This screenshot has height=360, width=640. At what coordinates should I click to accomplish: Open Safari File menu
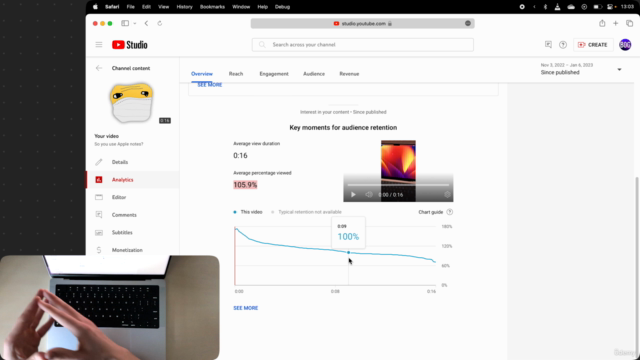[x=130, y=7]
